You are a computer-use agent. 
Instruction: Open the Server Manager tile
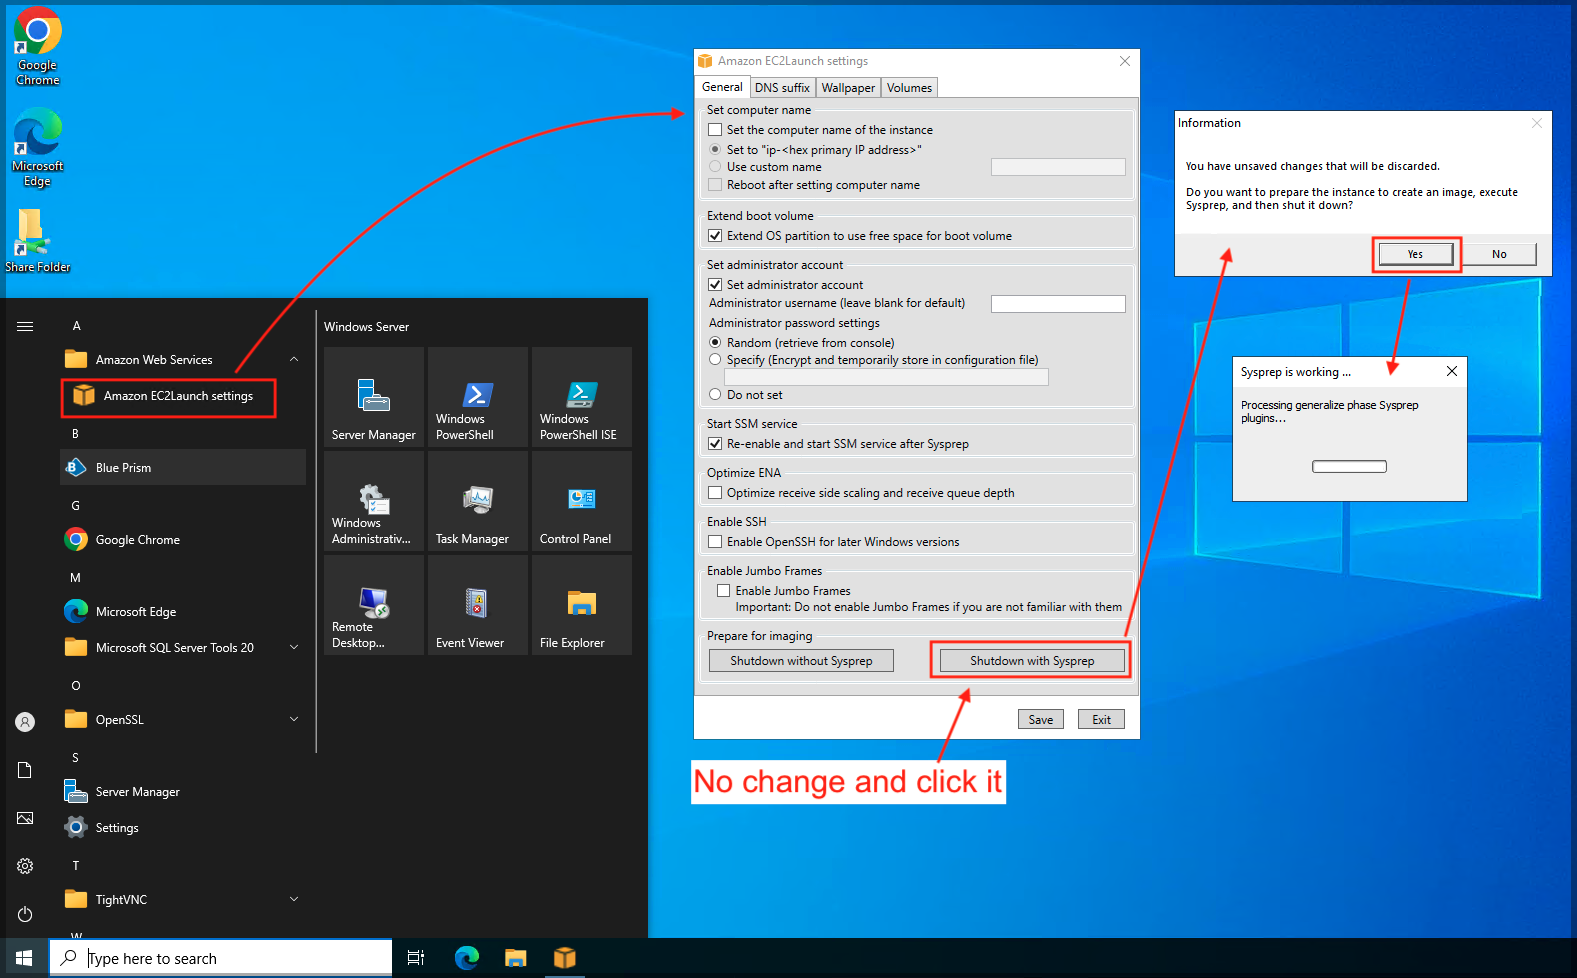pyautogui.click(x=374, y=398)
